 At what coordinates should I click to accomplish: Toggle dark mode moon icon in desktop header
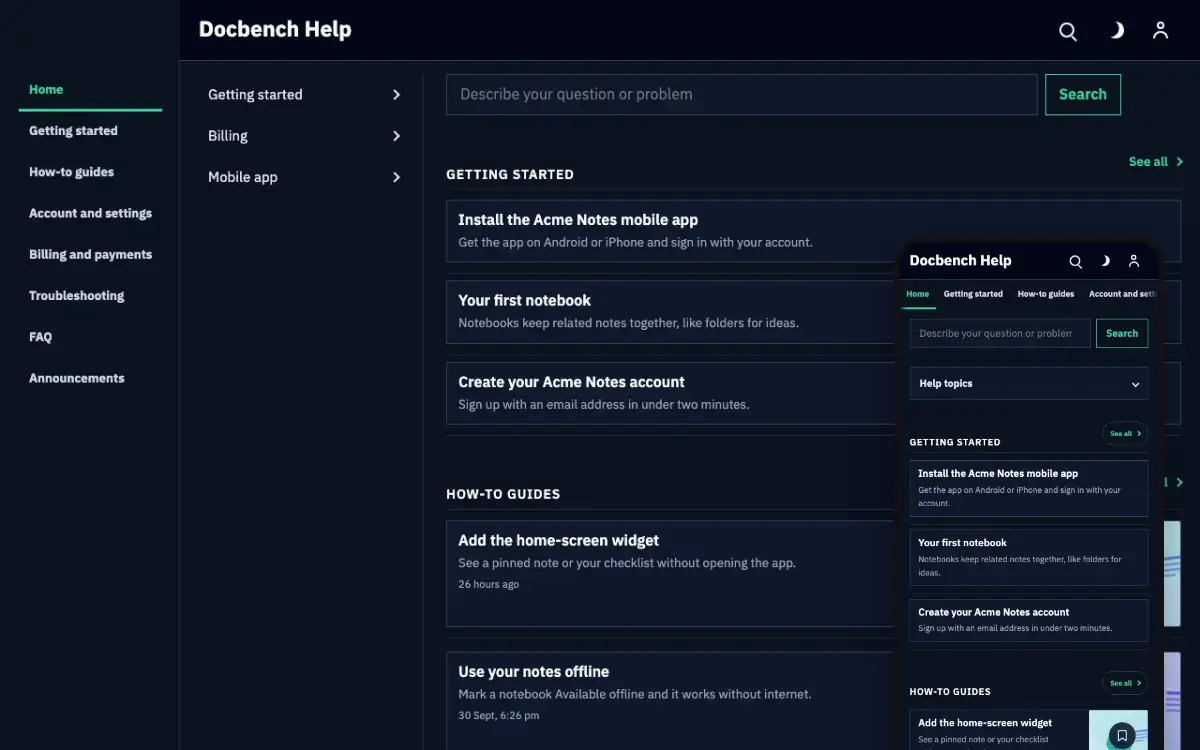tap(1115, 31)
